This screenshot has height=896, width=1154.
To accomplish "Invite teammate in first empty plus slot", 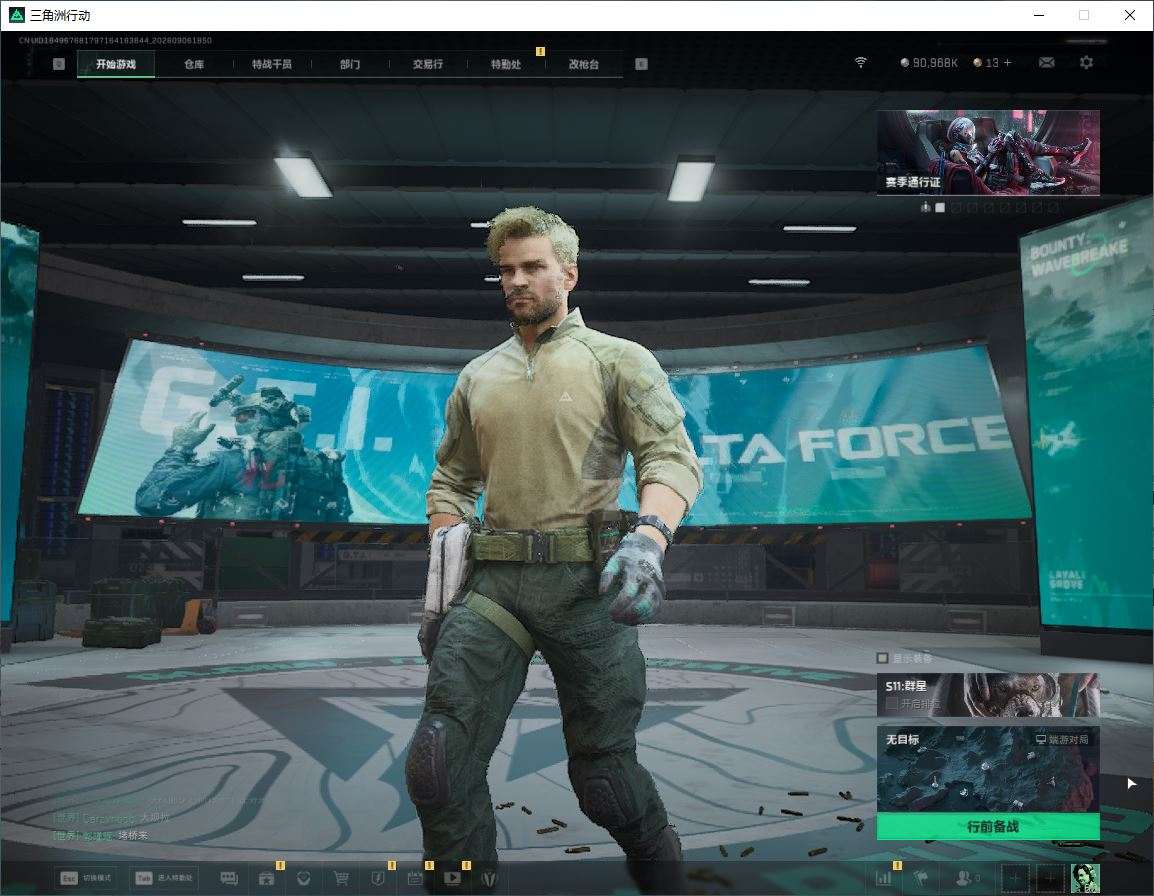I will click(1013, 878).
